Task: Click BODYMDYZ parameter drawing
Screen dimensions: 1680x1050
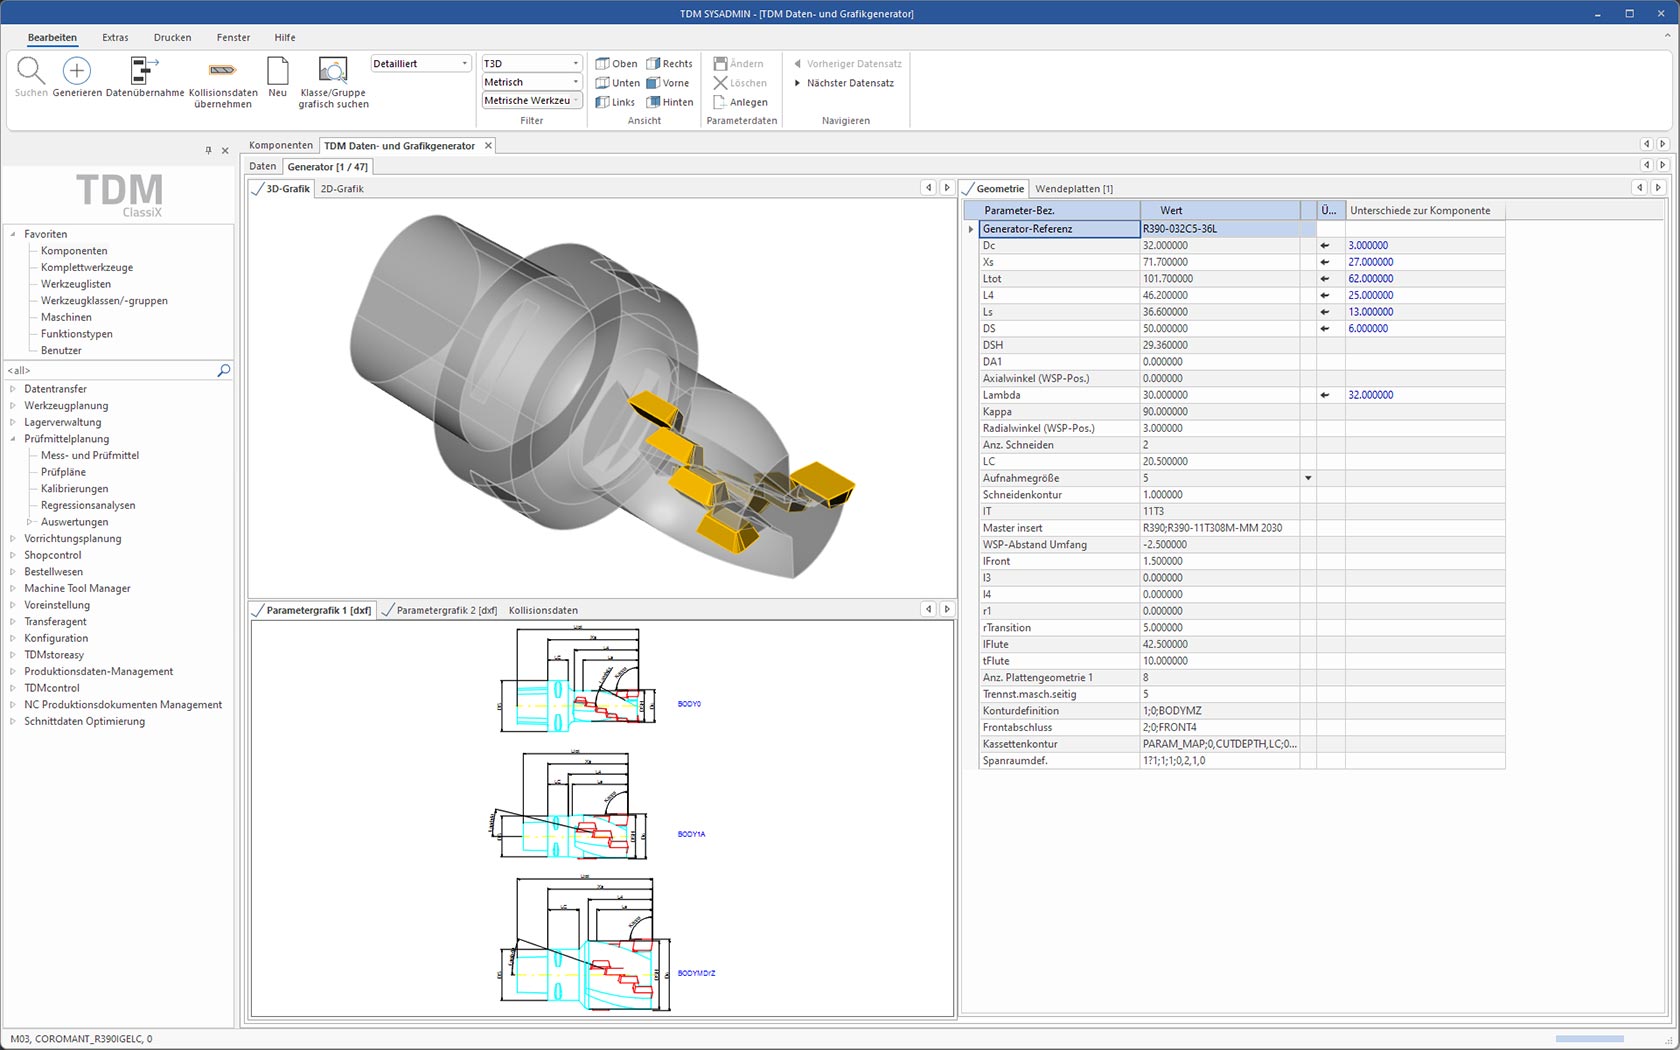Action: point(585,945)
